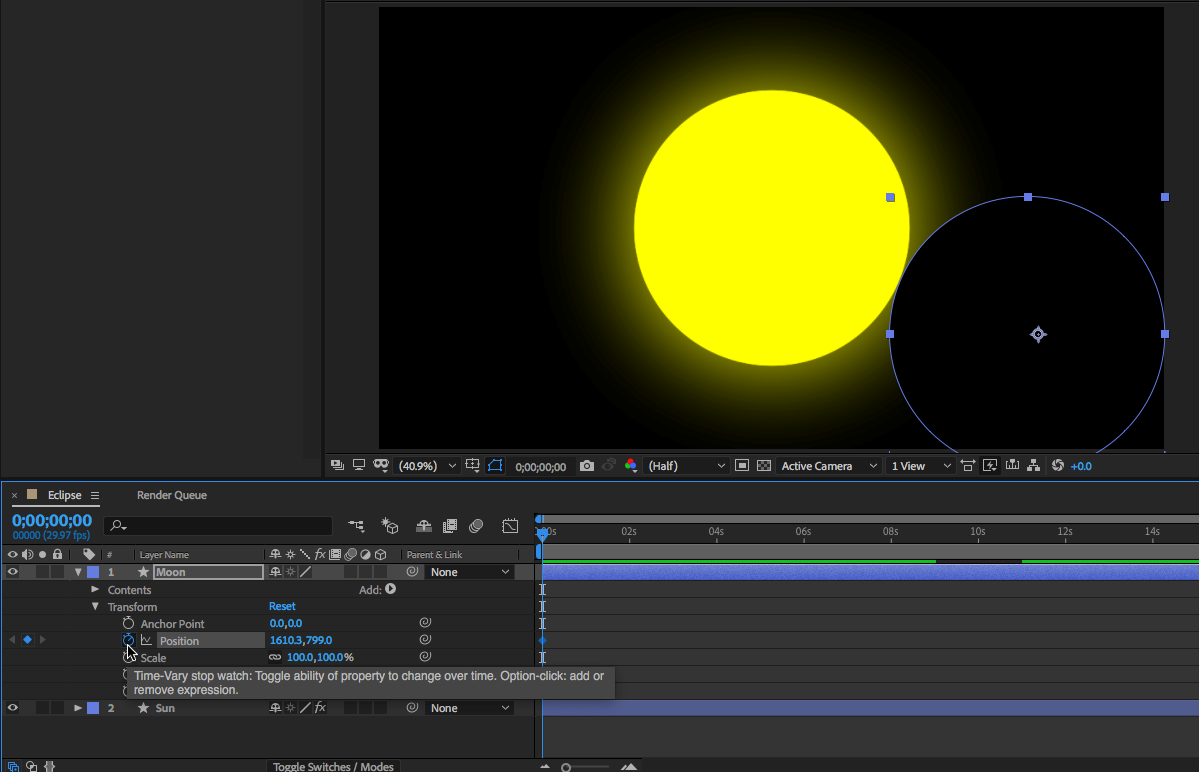
Task: Enable Motion Blur for the composition
Action: tap(476, 526)
